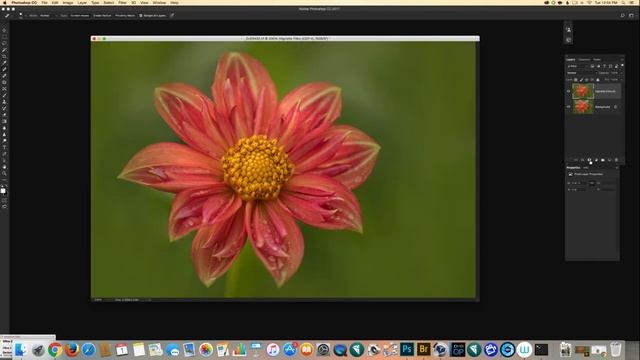Image resolution: width=640 pixels, height=360 pixels.
Task: Select the Hand tool
Action: pyautogui.click(x=4, y=167)
